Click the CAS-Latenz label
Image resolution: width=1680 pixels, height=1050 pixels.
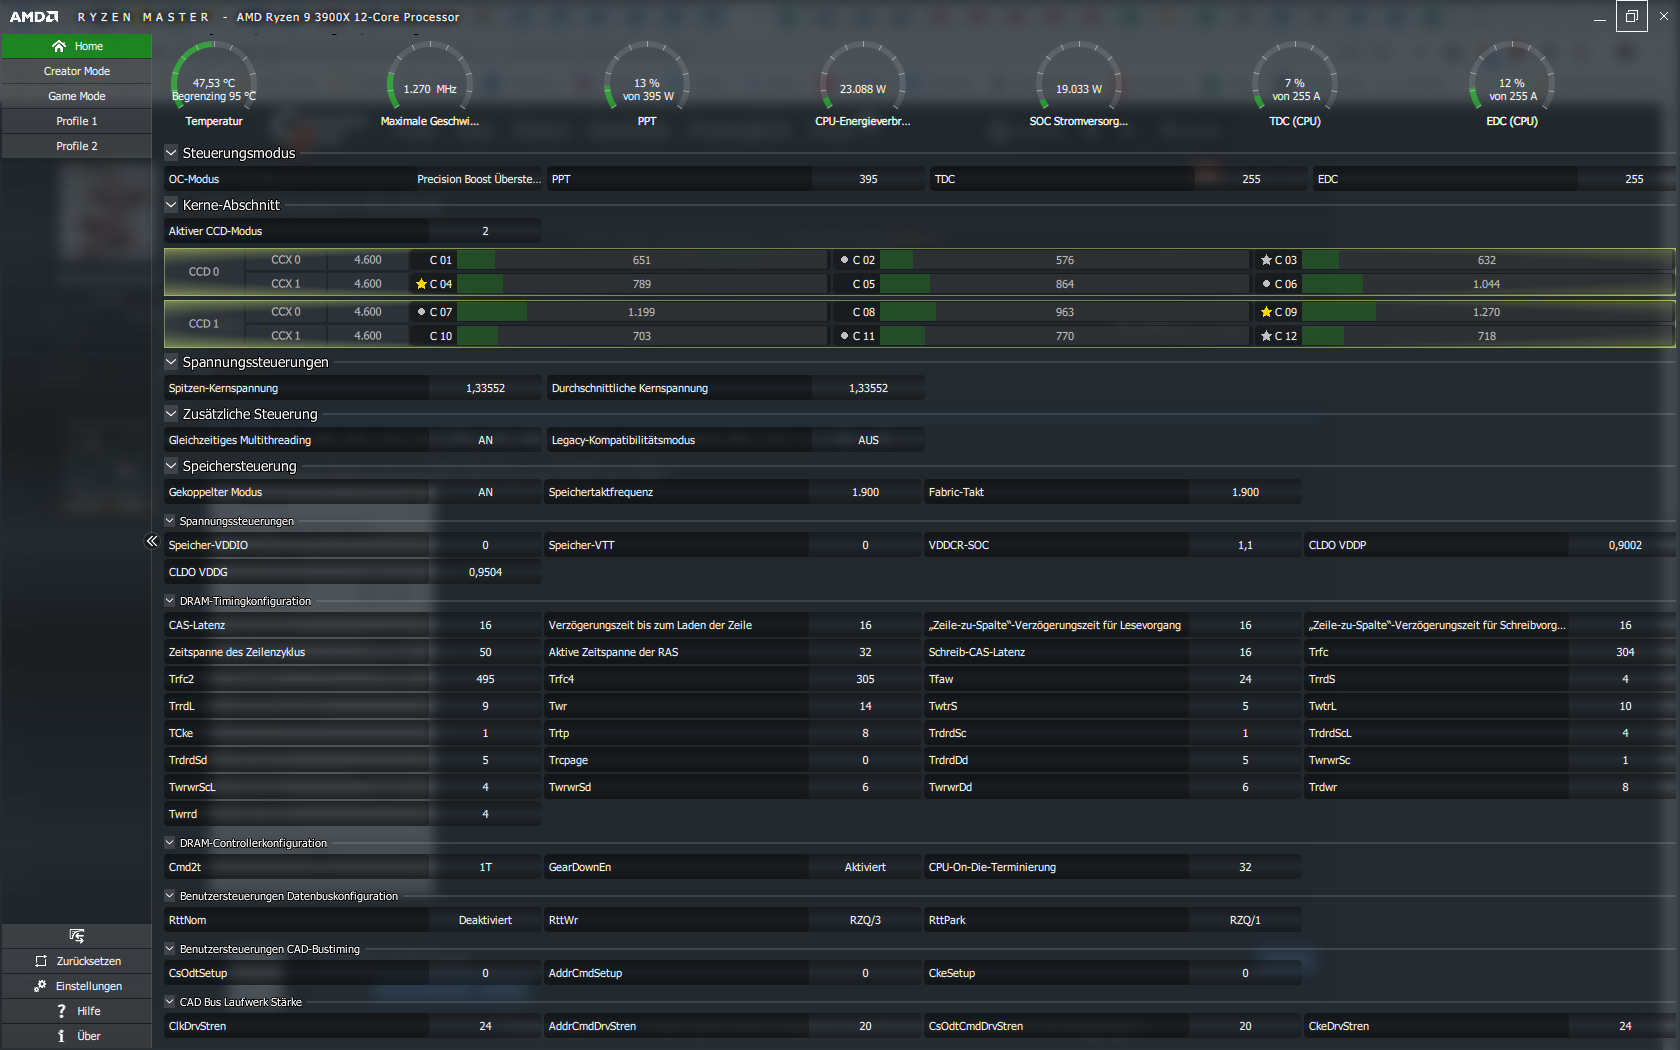point(197,625)
